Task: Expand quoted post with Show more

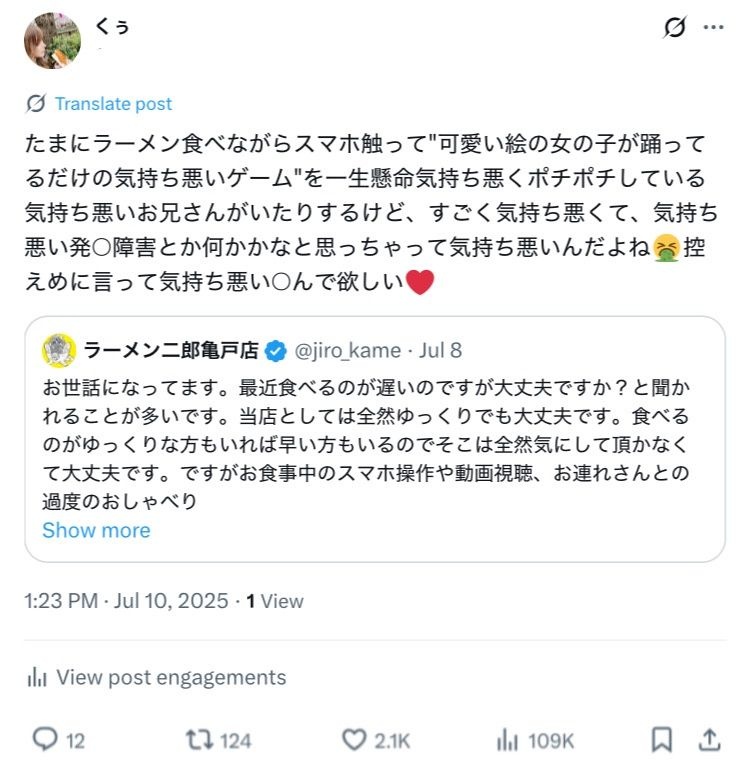Action: (x=96, y=530)
